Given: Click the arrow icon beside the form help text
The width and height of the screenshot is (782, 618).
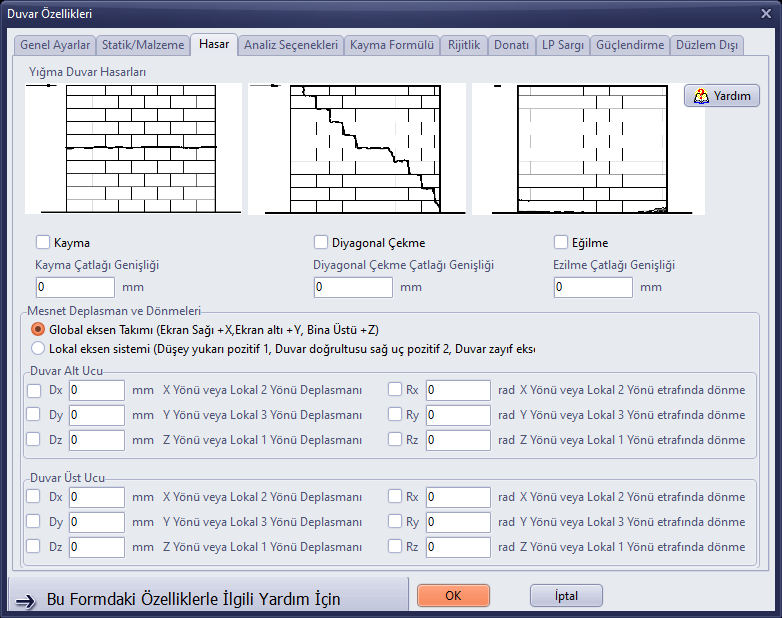Looking at the screenshot, I should point(25,602).
